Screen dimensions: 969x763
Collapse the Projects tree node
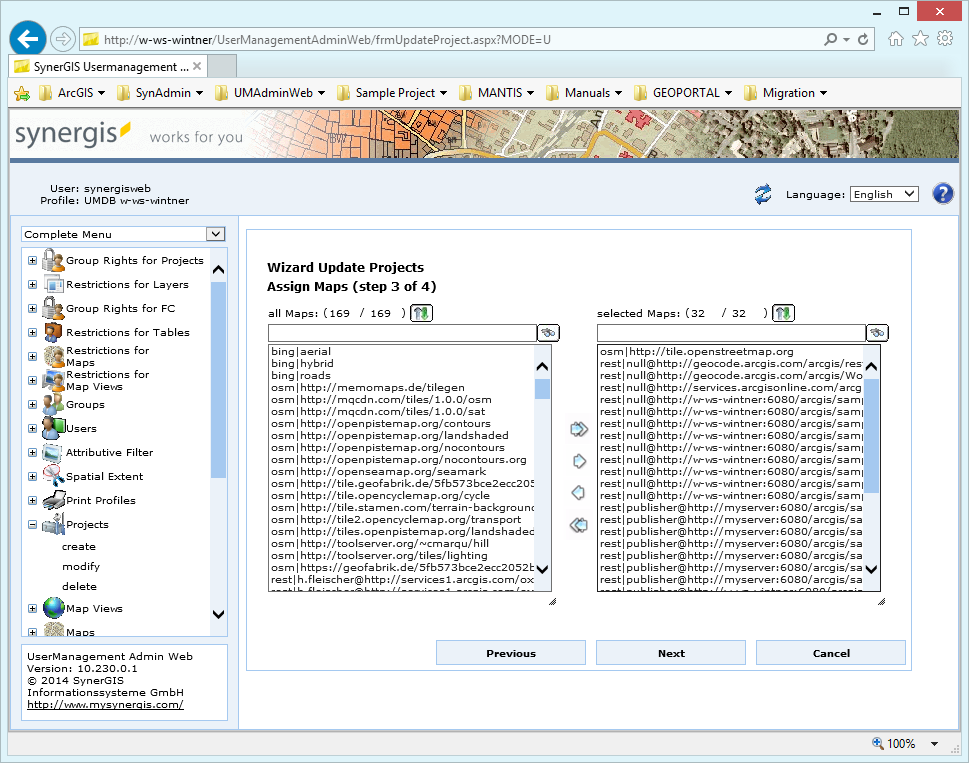tap(33, 524)
